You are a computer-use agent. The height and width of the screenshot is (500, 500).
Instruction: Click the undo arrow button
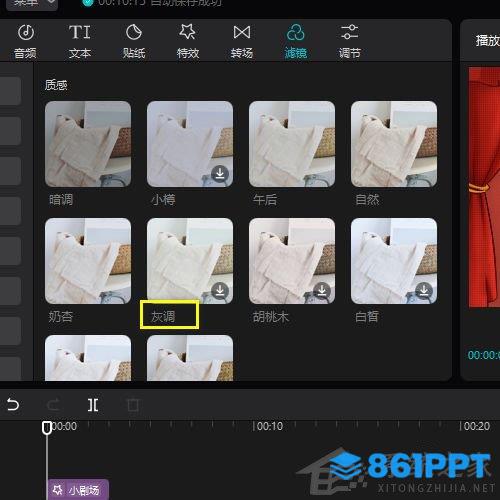[13, 405]
